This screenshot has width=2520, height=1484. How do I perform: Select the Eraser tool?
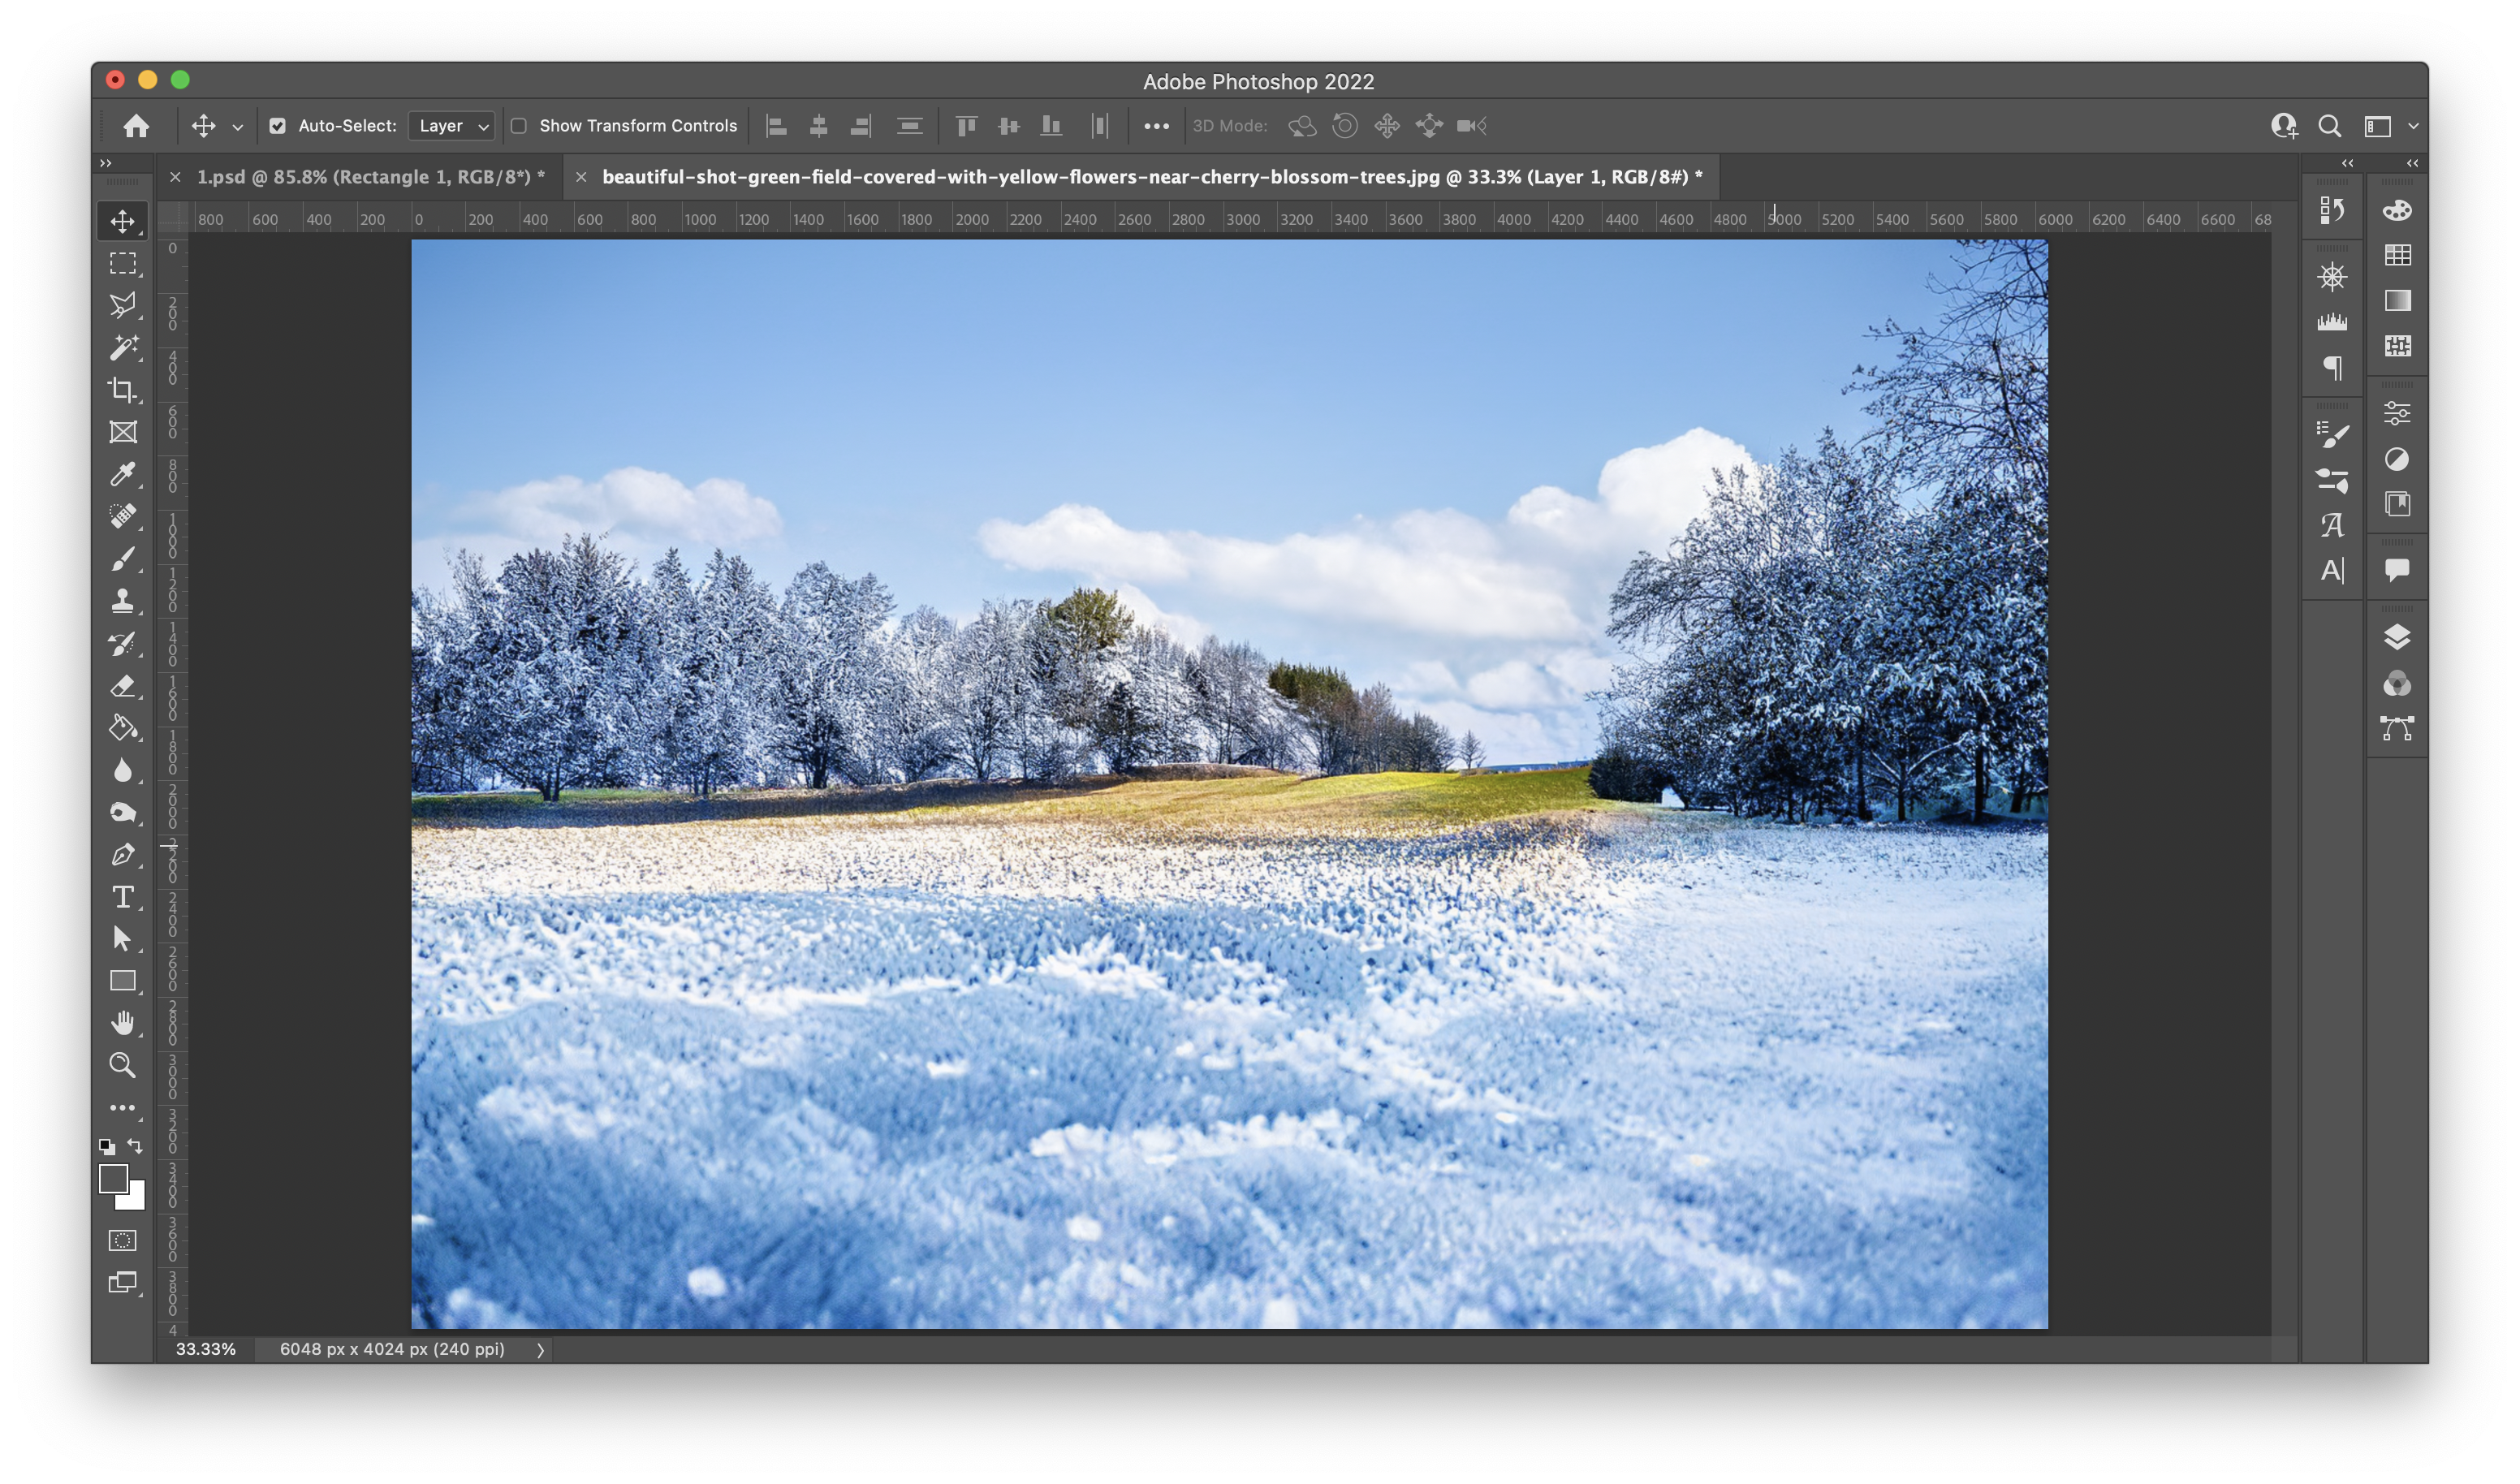point(122,686)
